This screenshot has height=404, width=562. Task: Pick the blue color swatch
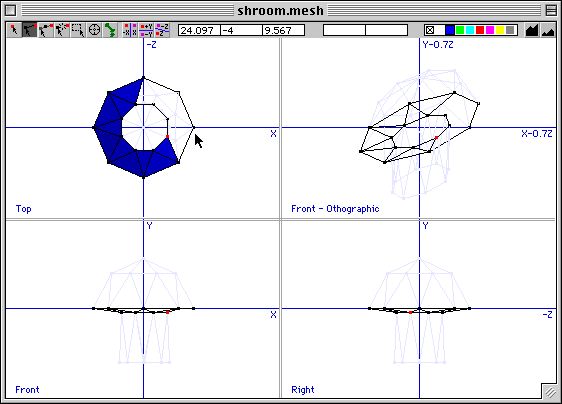click(x=449, y=30)
